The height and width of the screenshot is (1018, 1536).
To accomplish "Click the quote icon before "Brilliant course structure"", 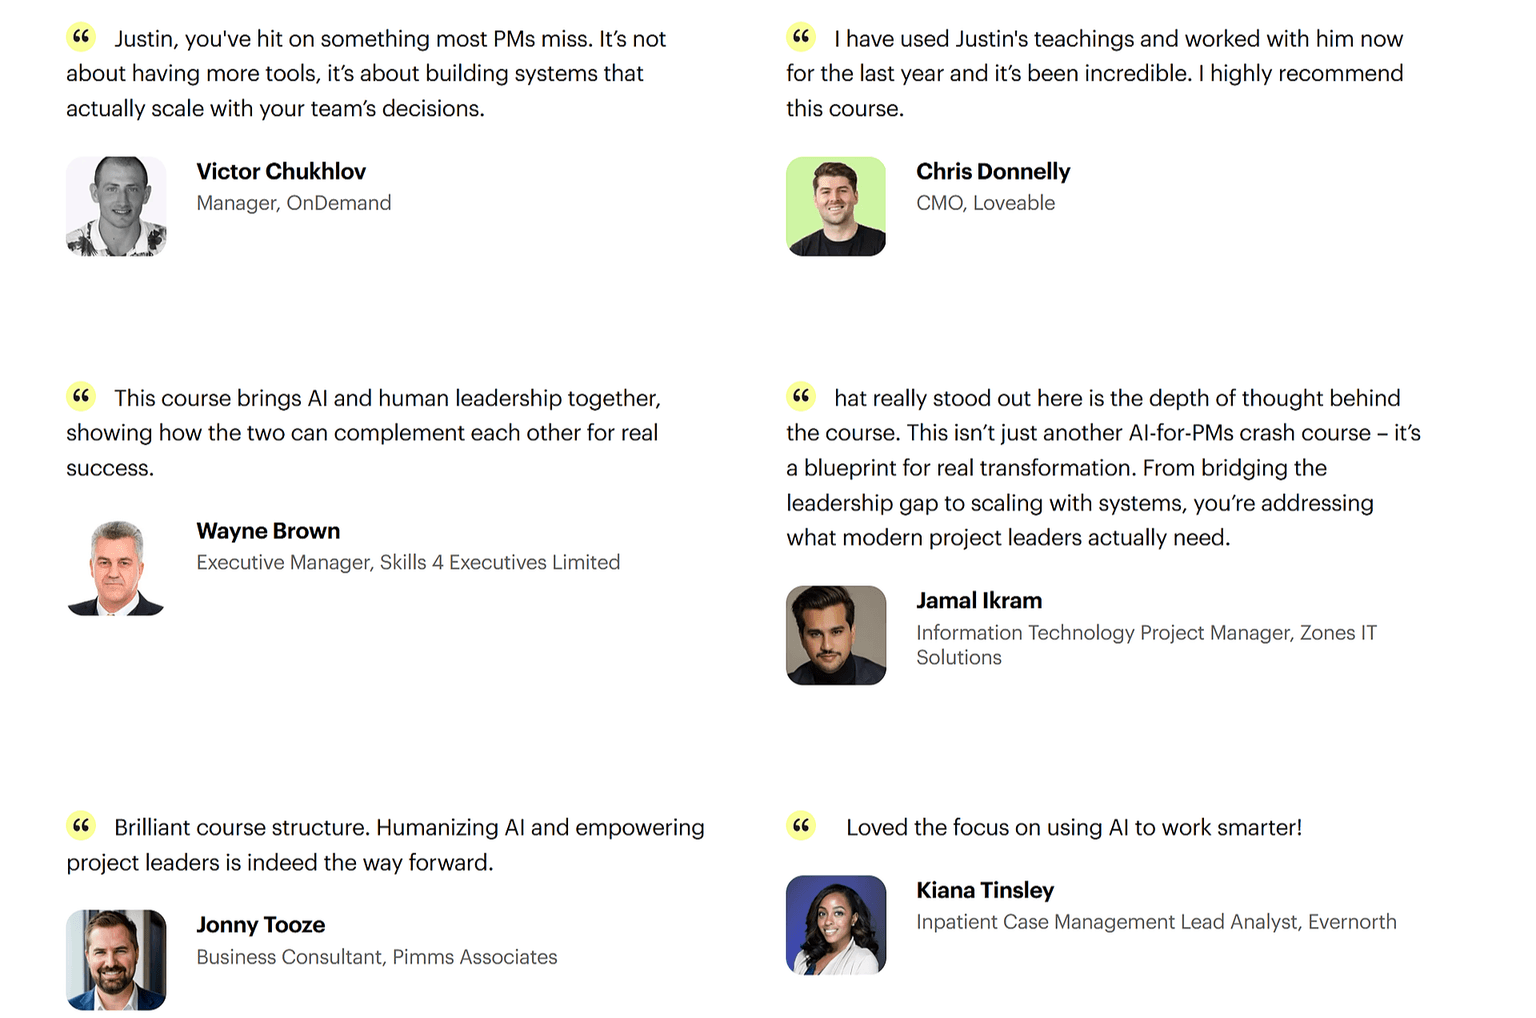I will tap(81, 826).
